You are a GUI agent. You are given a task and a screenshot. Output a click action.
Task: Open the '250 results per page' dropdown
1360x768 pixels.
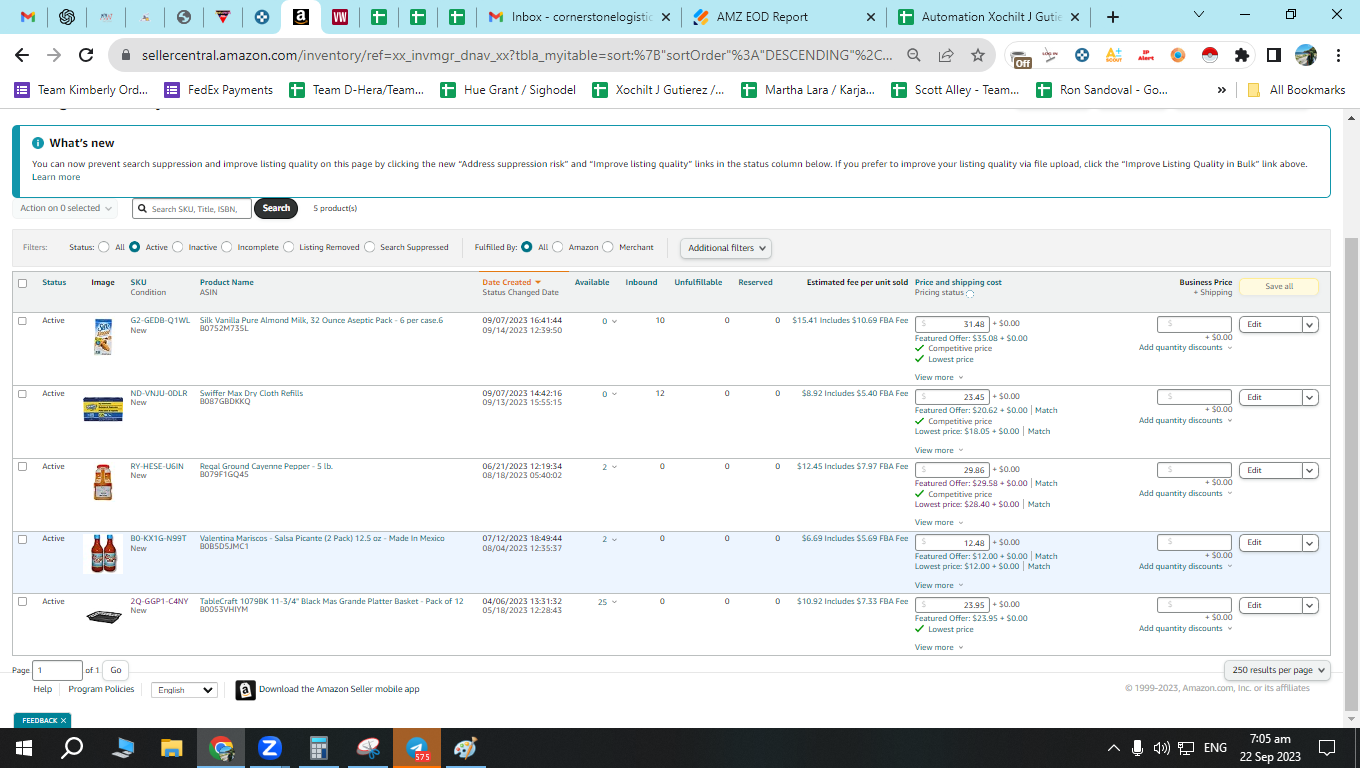(1277, 670)
